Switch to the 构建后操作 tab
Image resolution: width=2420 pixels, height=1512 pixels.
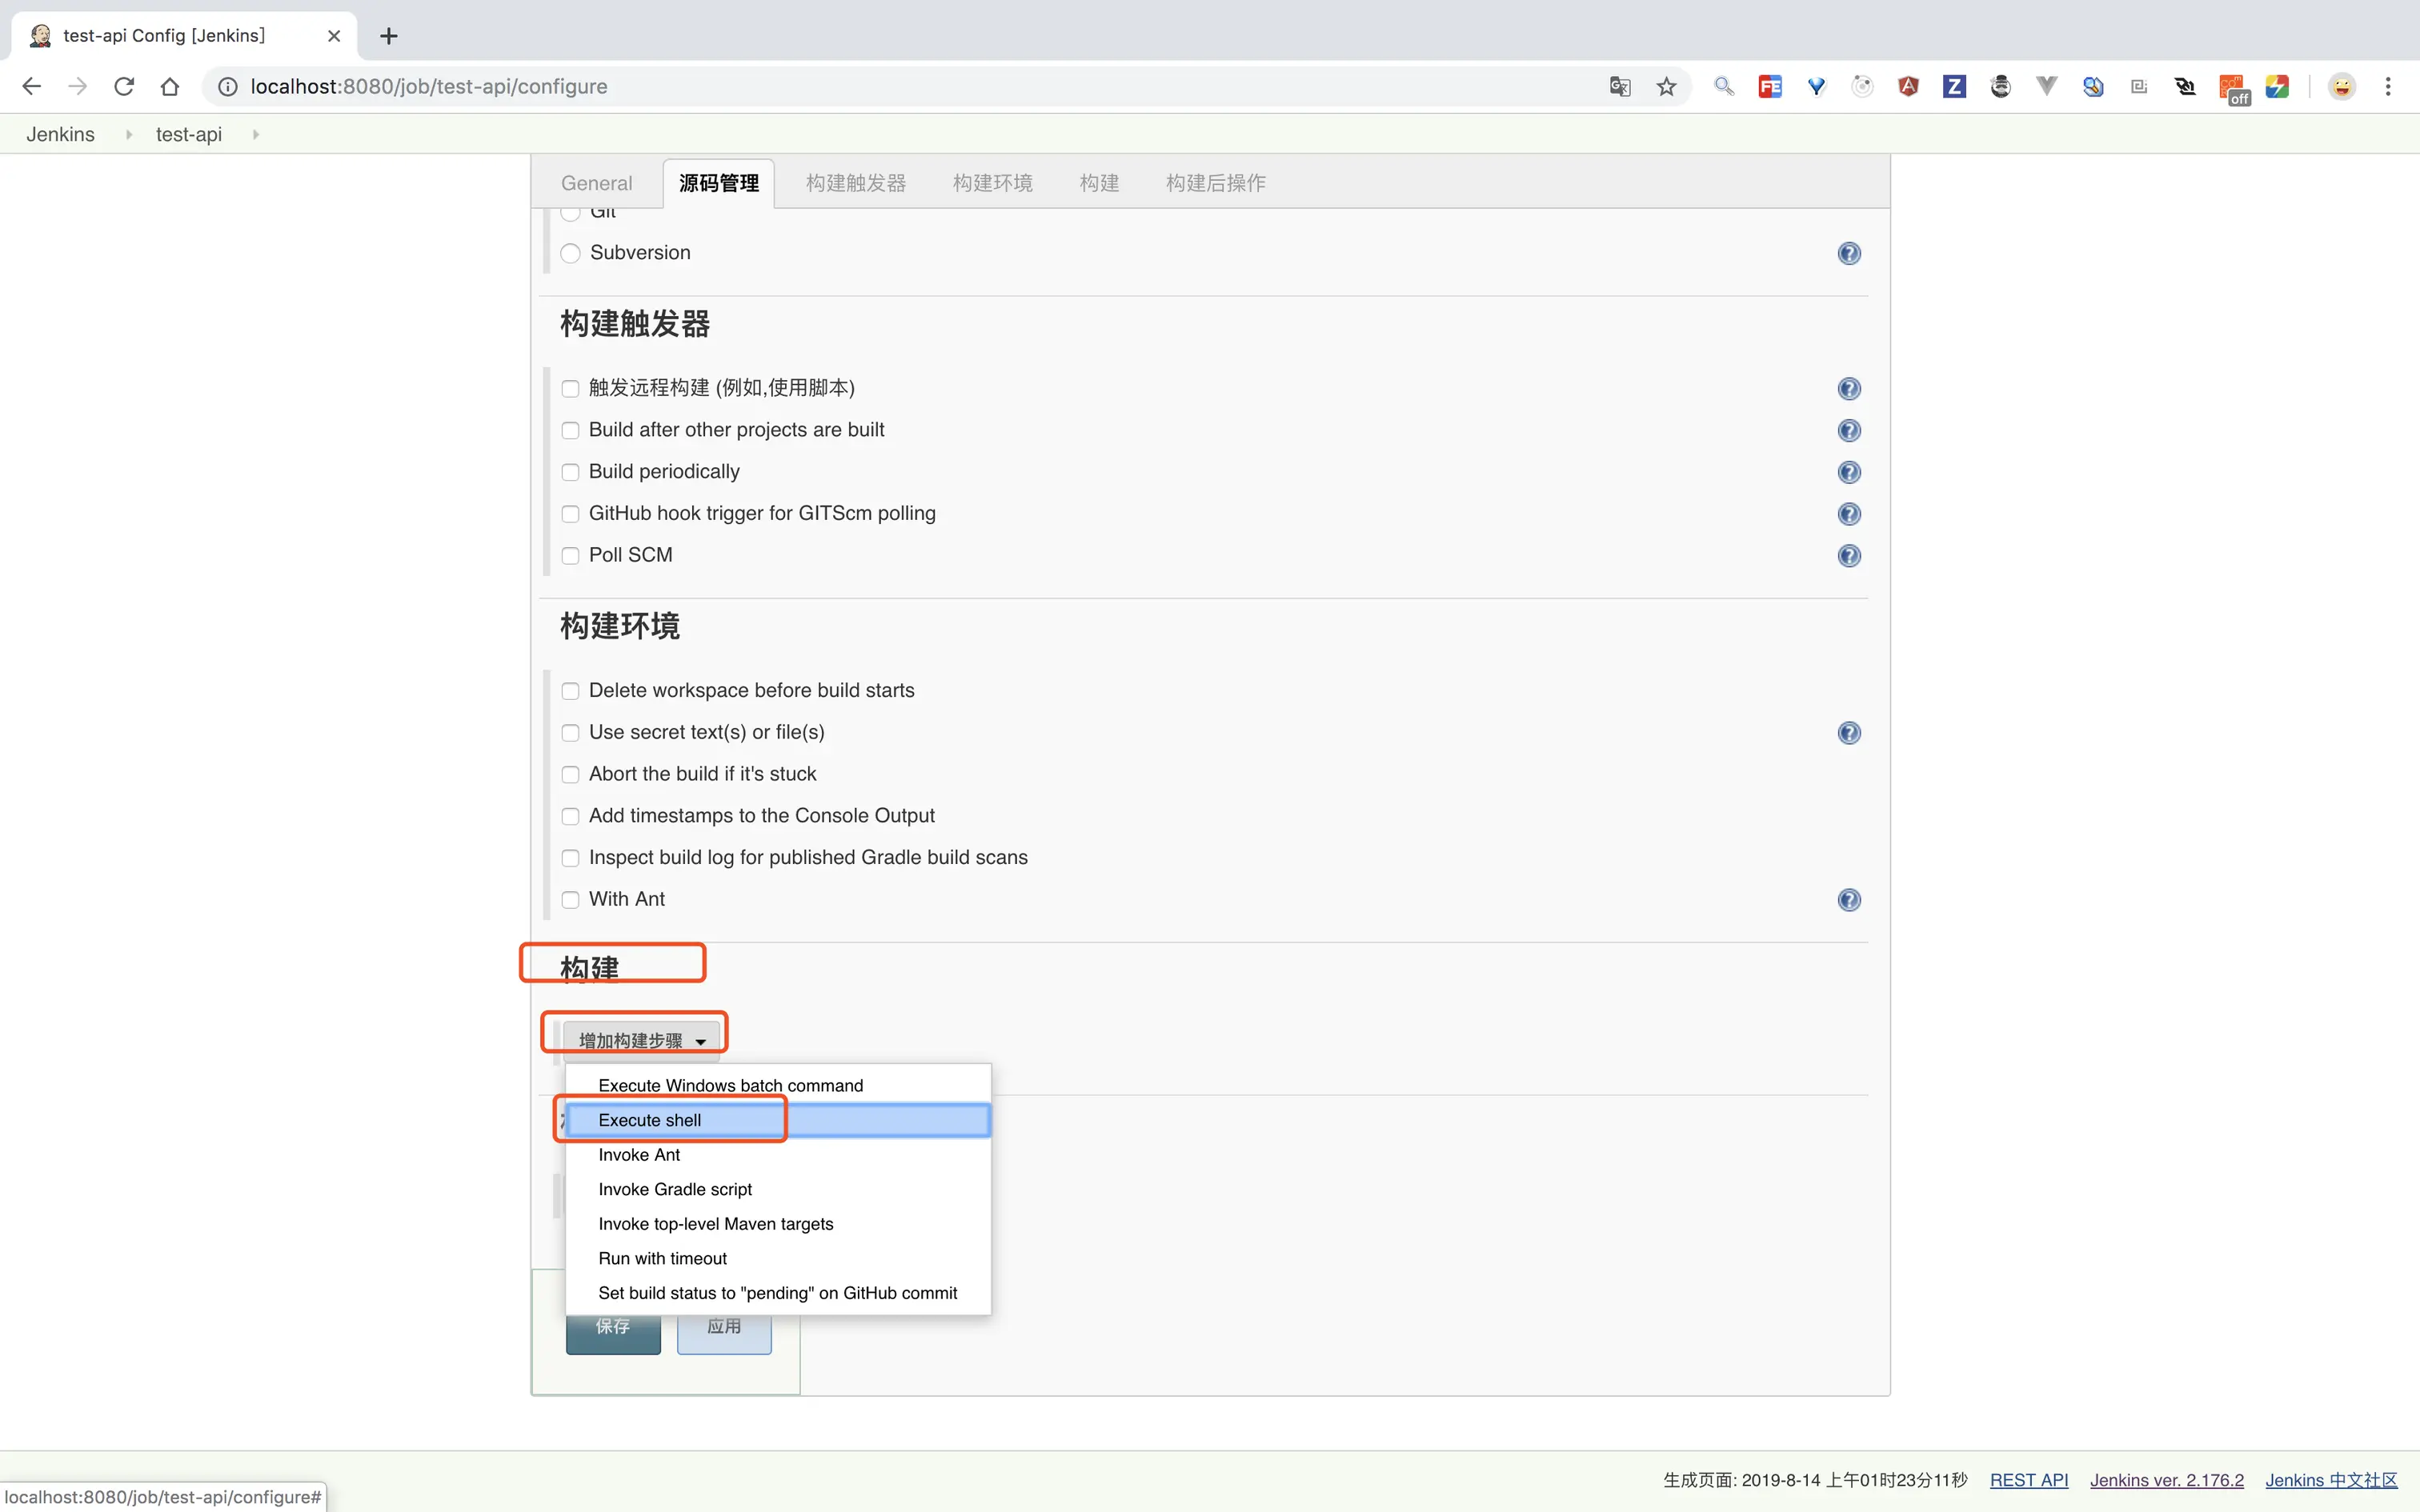(1215, 183)
